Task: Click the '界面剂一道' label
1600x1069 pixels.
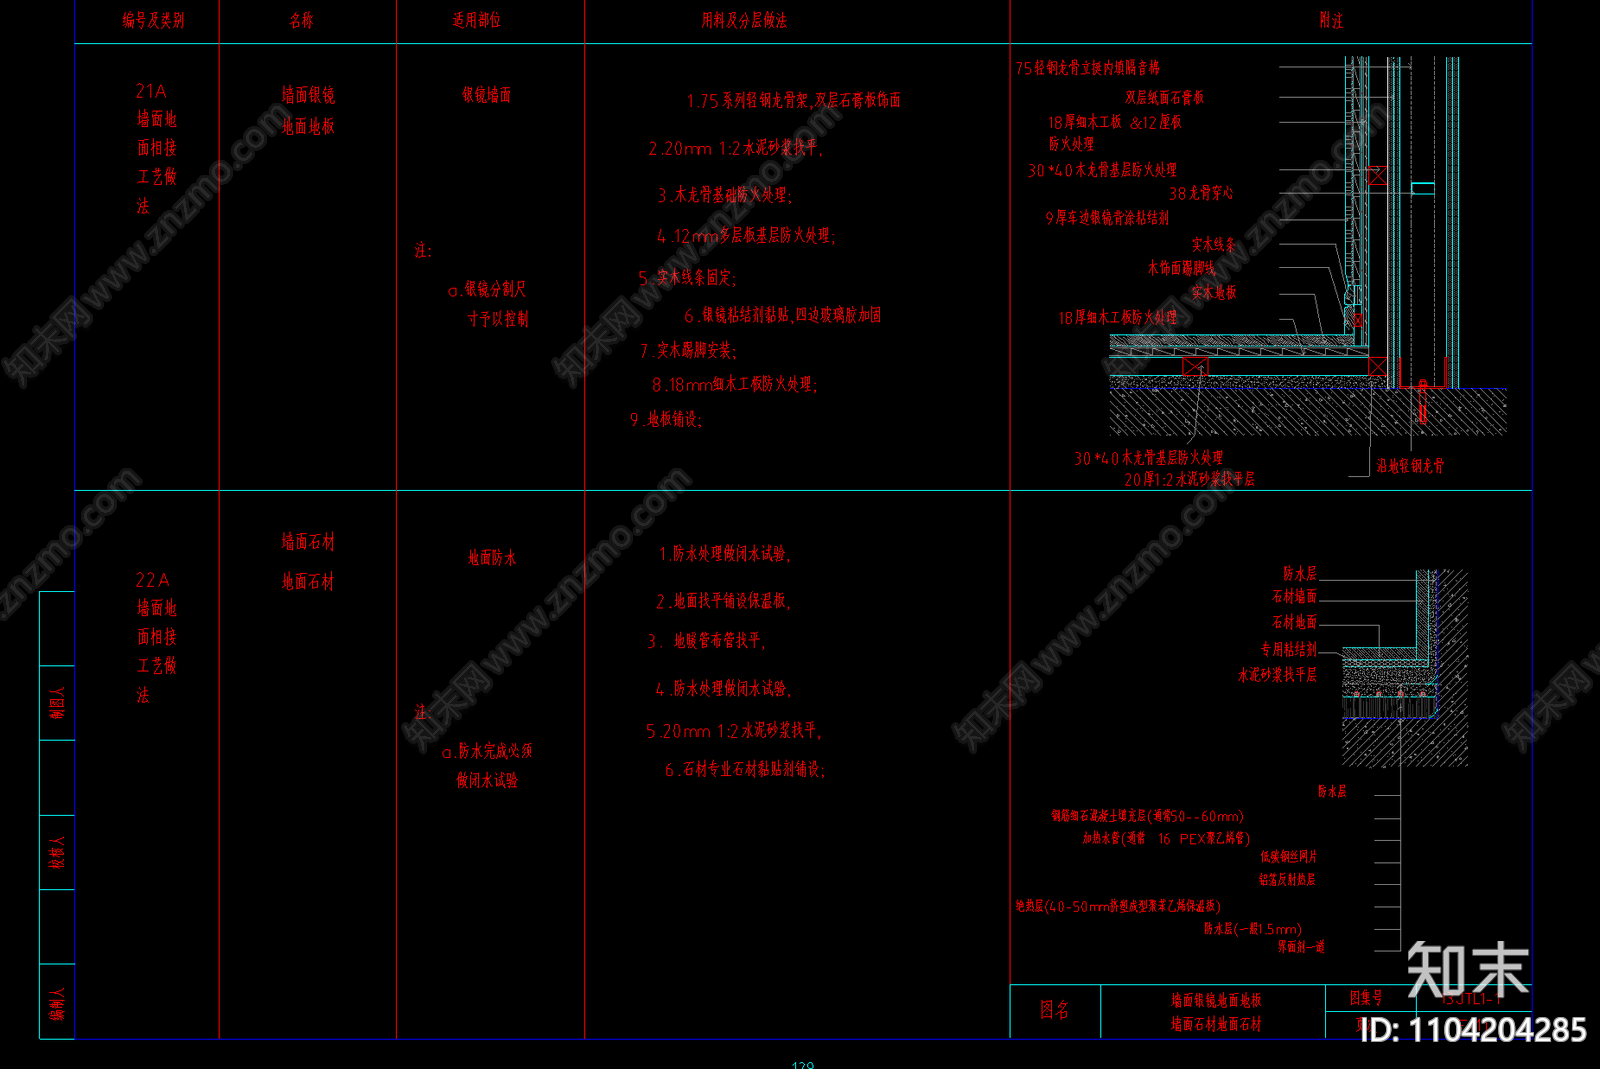Action: pyautogui.click(x=1301, y=946)
